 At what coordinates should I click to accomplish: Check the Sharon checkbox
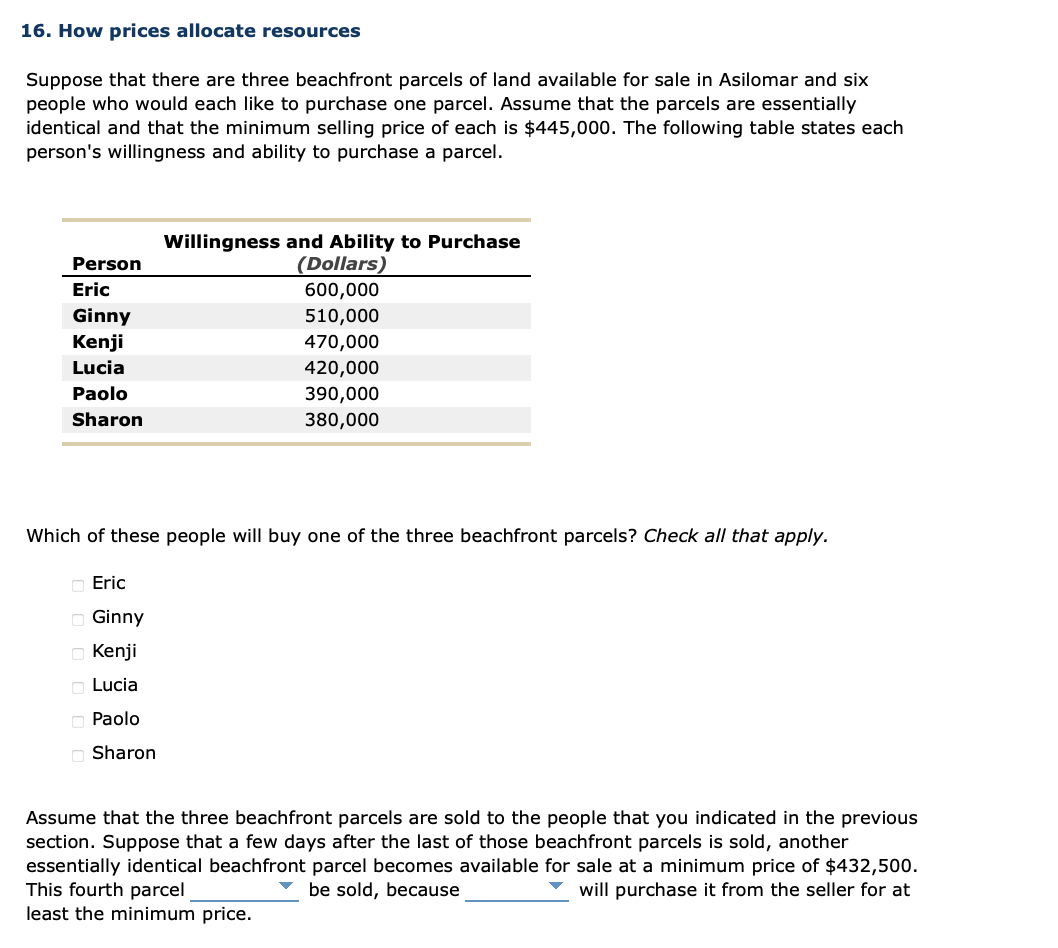coord(77,754)
